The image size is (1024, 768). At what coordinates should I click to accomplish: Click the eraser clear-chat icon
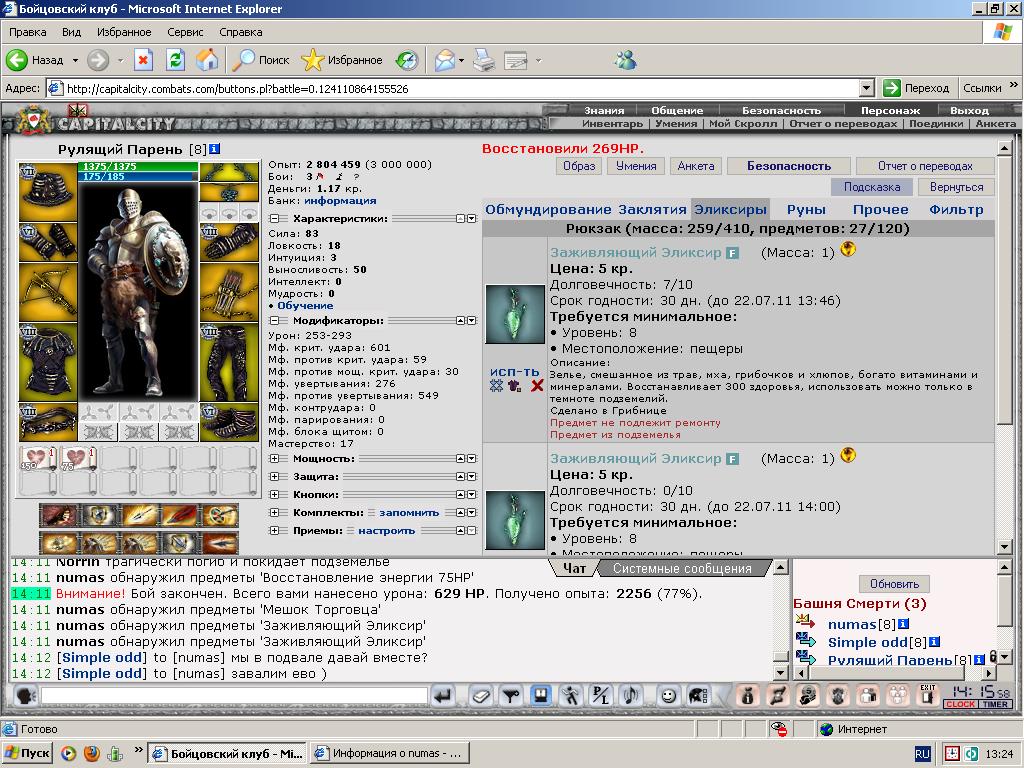(481, 696)
